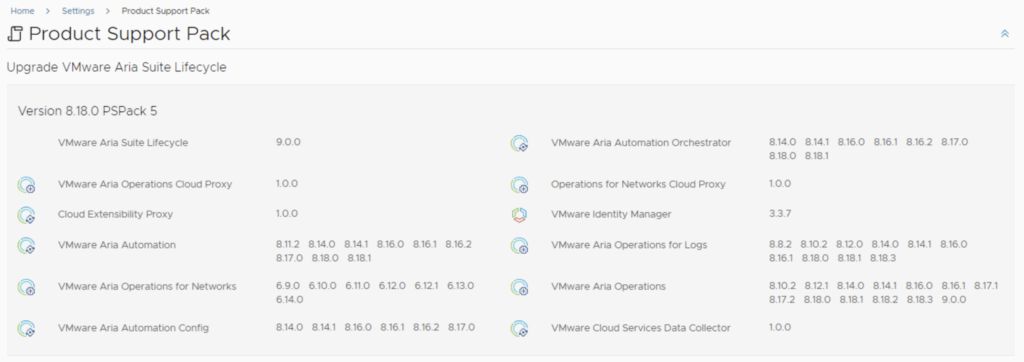This screenshot has height=362, width=1024.
Task: Click the VMware Identity Manager 3.3.7 version
Action: pos(780,214)
